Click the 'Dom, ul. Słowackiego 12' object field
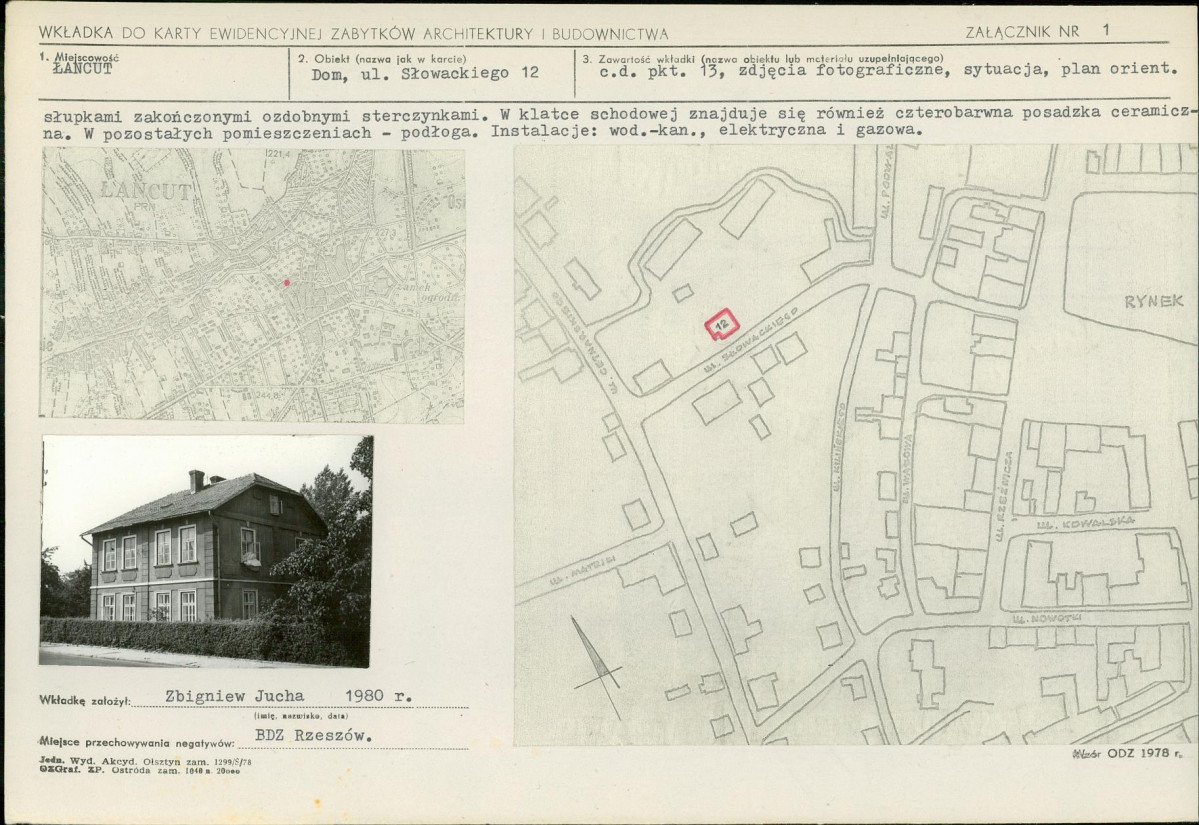Image resolution: width=1199 pixels, height=825 pixels. tap(425, 73)
